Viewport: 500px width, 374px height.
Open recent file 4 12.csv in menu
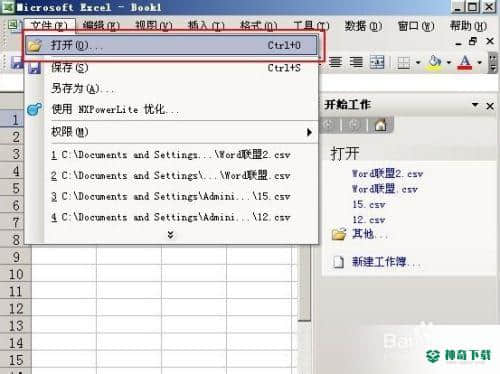click(x=171, y=217)
